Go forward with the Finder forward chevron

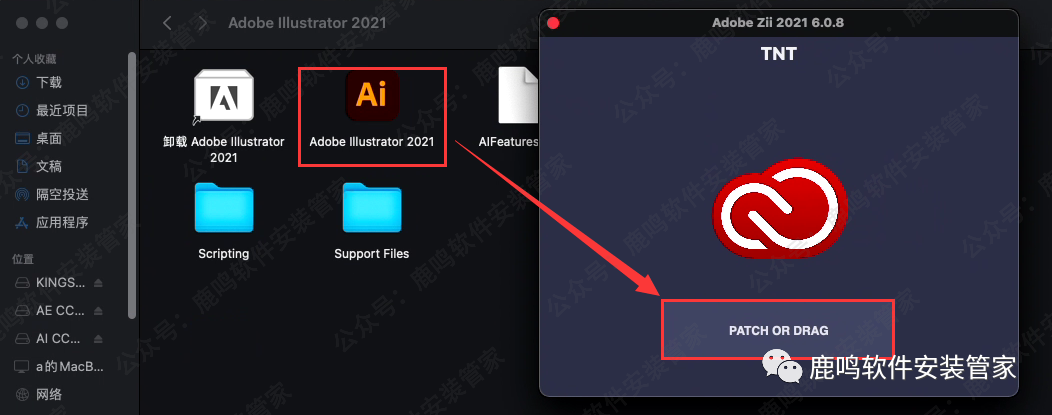[x=203, y=23]
